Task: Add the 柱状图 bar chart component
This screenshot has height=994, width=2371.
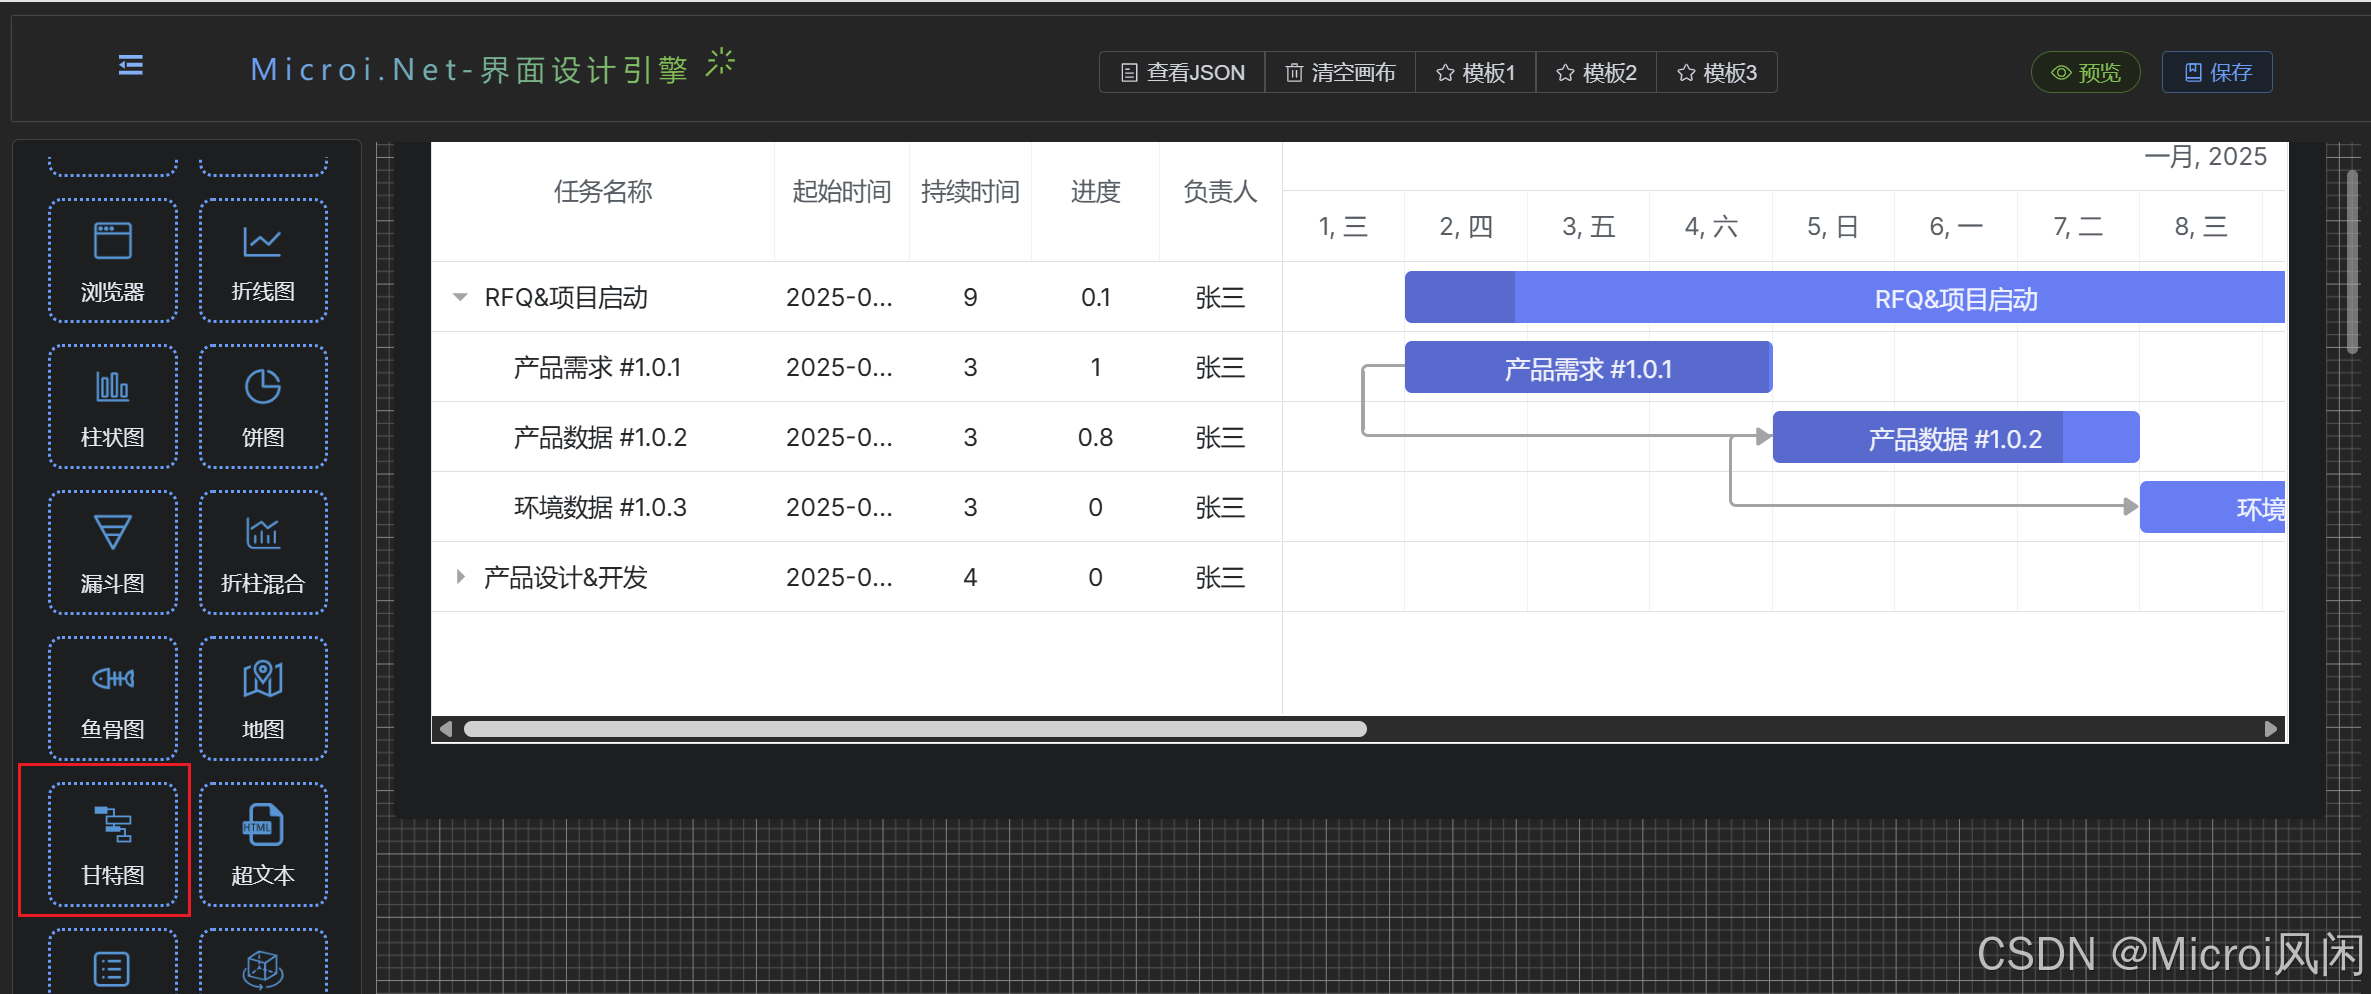Action: click(113, 407)
